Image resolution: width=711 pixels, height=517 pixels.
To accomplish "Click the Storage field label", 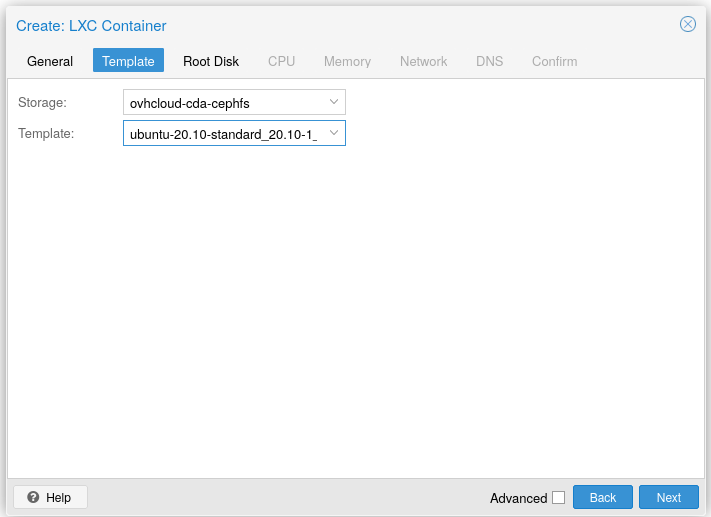I will tap(43, 102).
